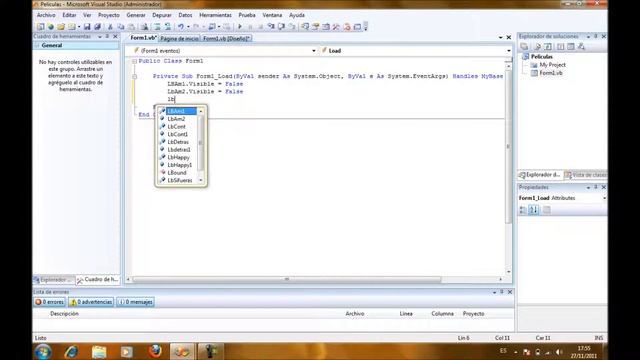The image size is (640, 360).
Task: Open the Depurar menu
Action: coord(162,15)
